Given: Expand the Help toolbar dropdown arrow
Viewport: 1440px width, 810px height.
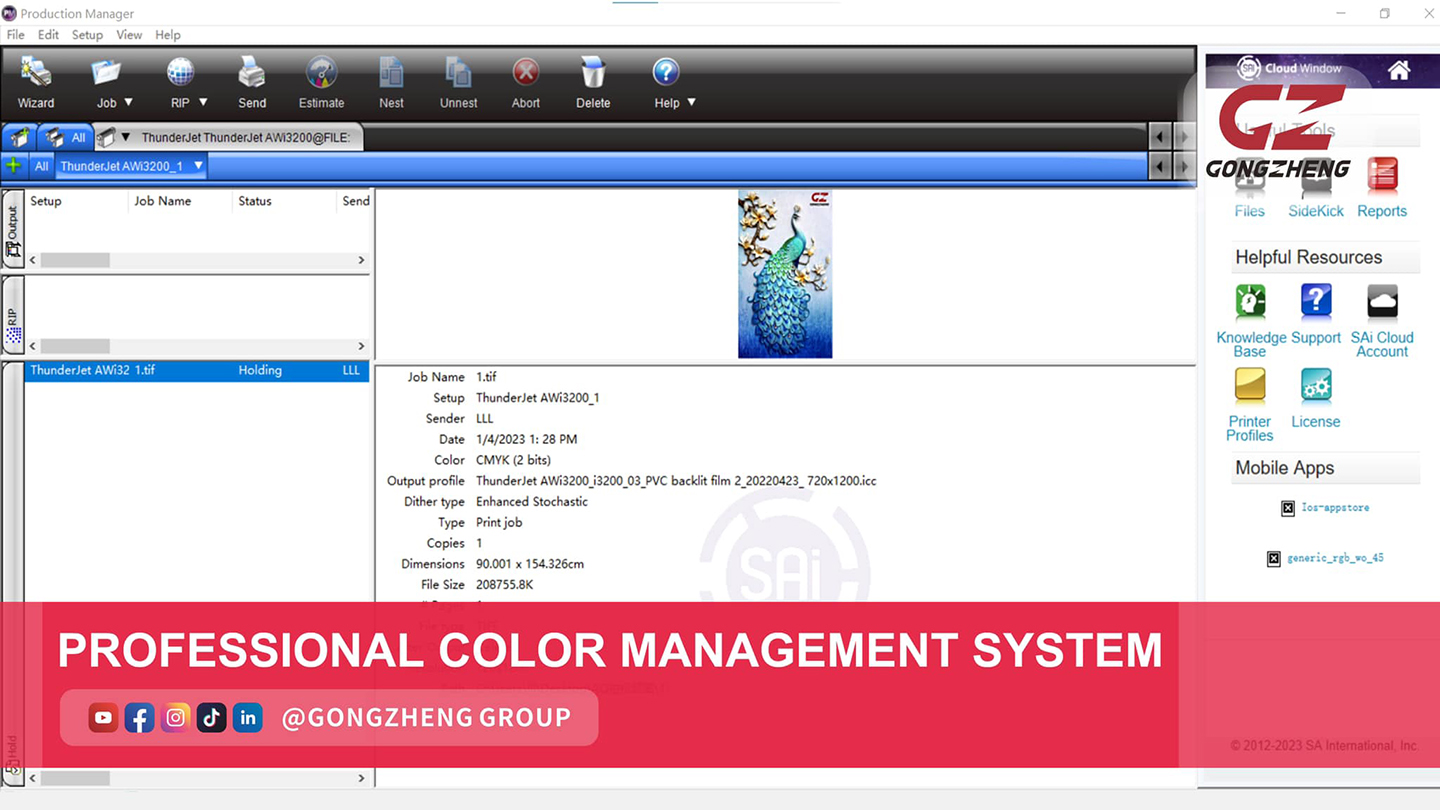Looking at the screenshot, I should click(691, 102).
